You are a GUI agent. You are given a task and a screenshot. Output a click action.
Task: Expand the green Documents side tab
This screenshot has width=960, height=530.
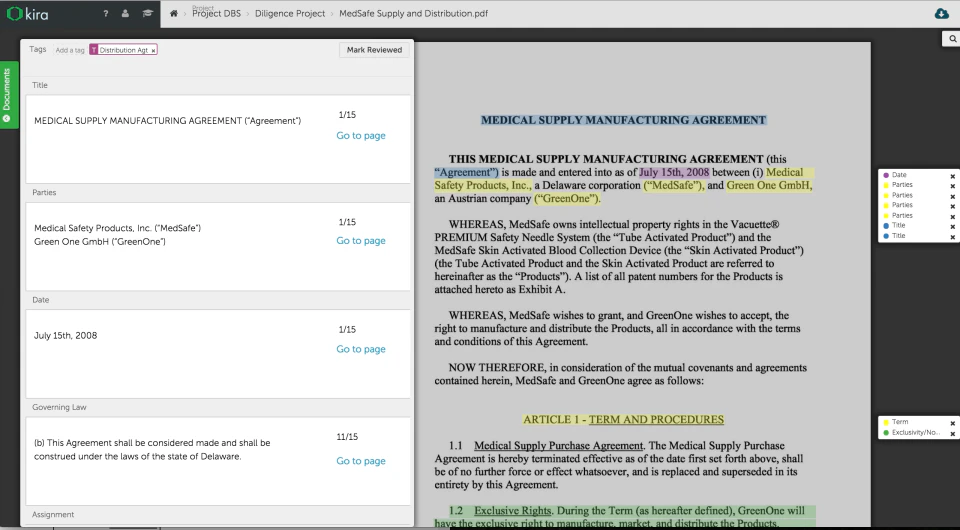[7, 95]
